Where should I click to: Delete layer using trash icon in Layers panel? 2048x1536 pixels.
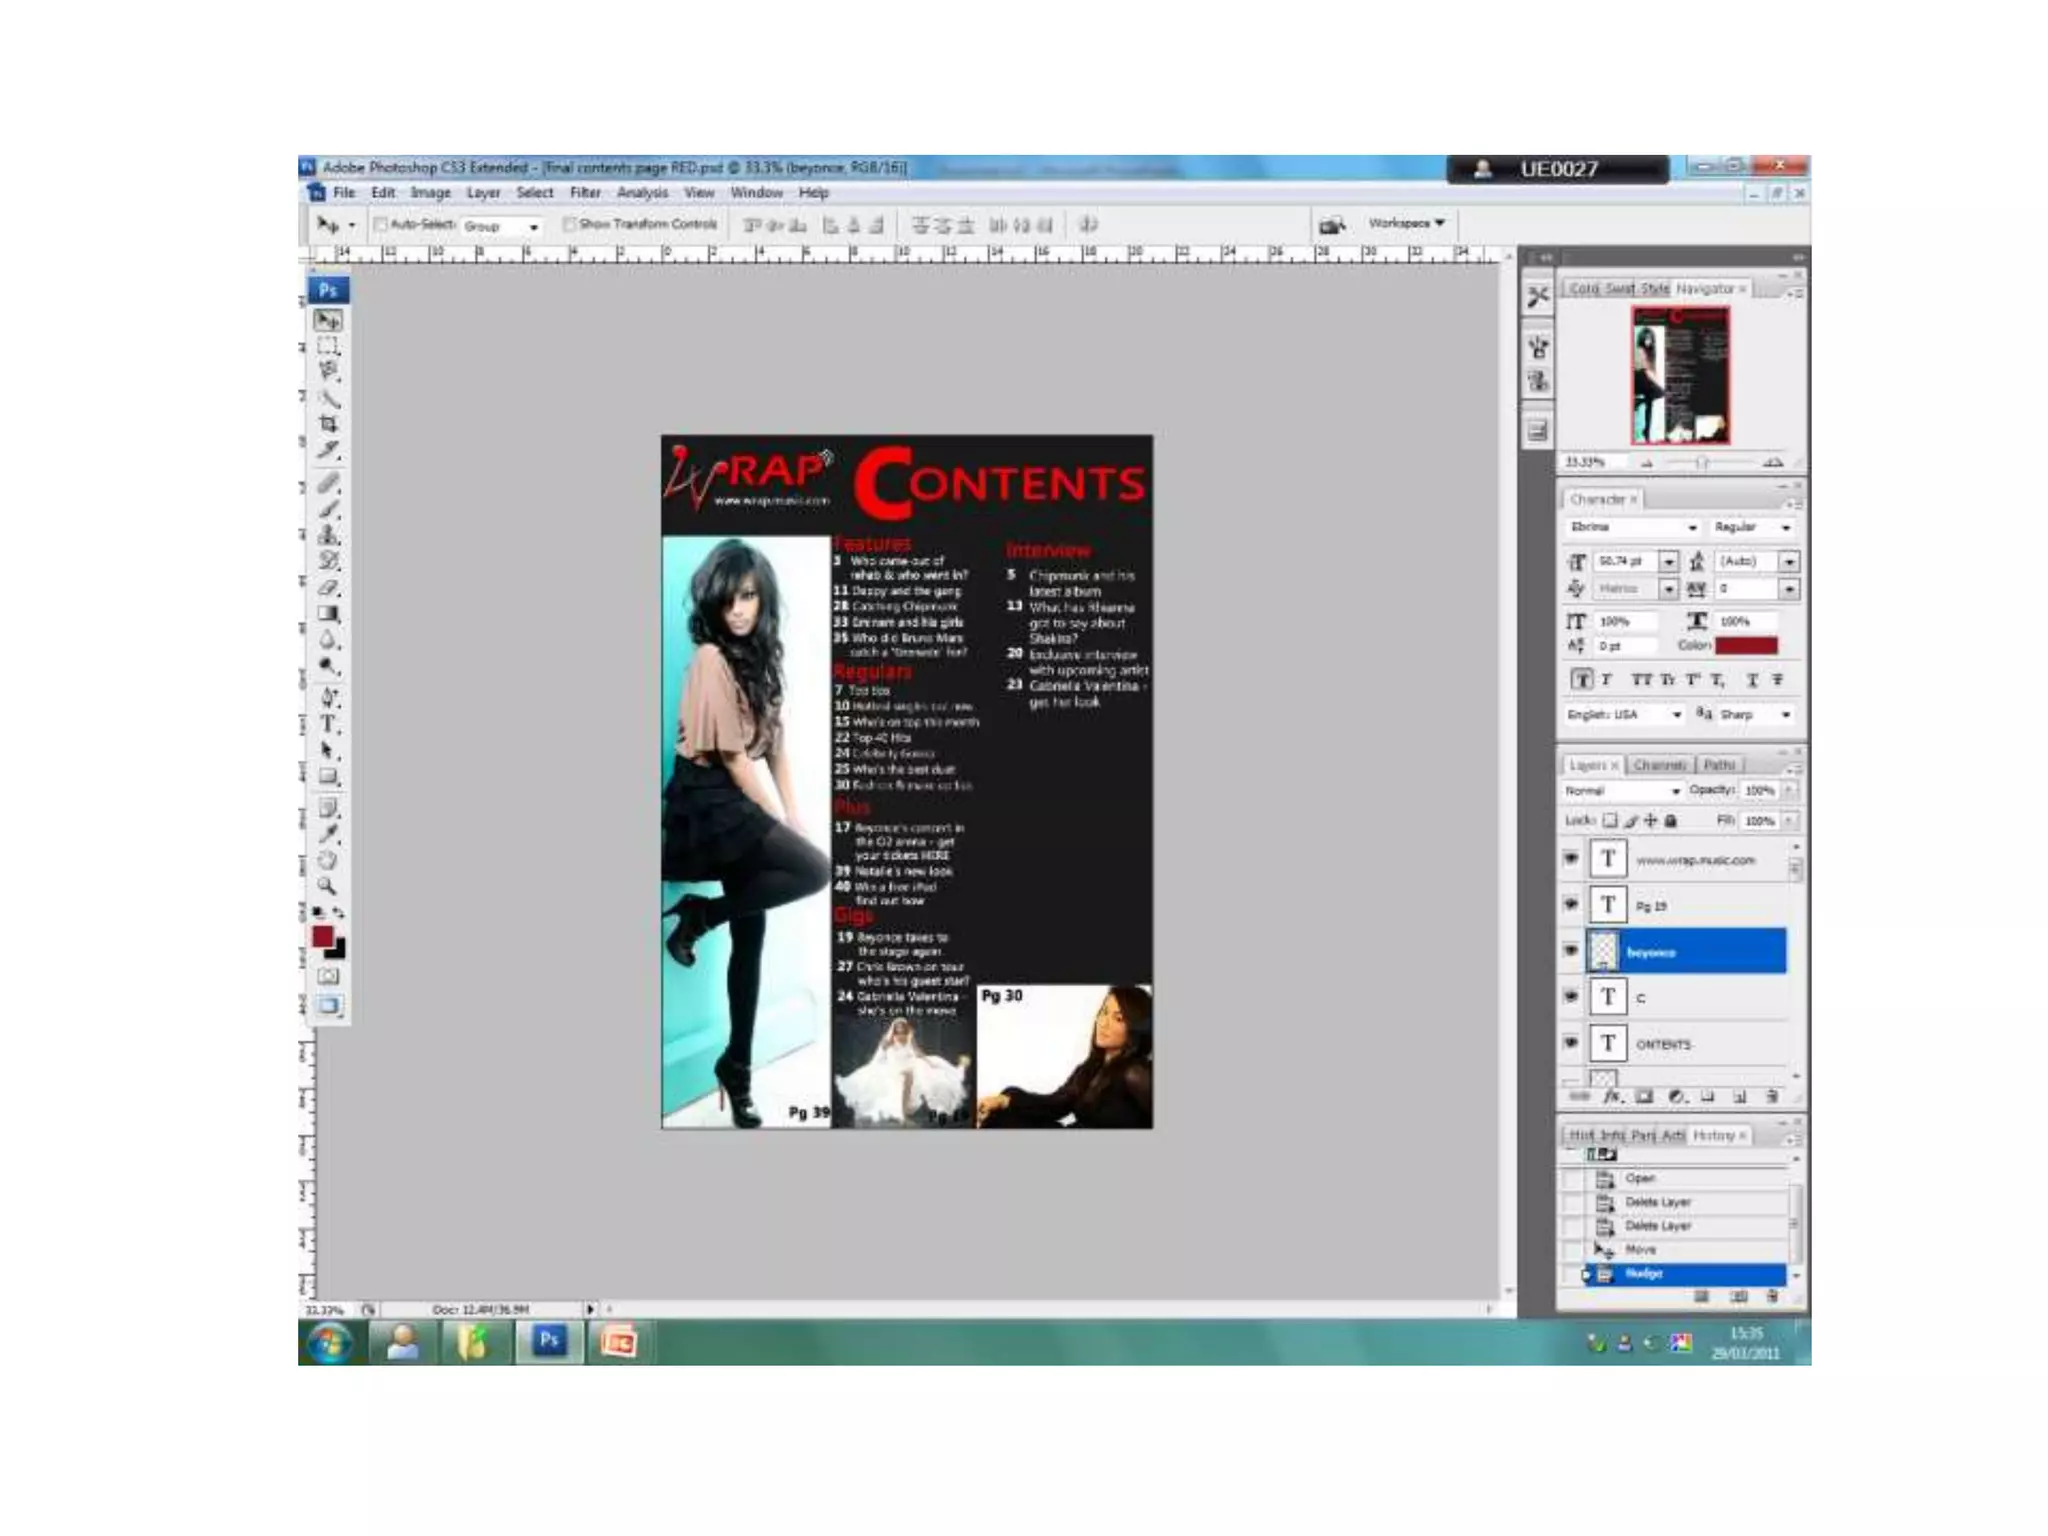[1772, 1096]
